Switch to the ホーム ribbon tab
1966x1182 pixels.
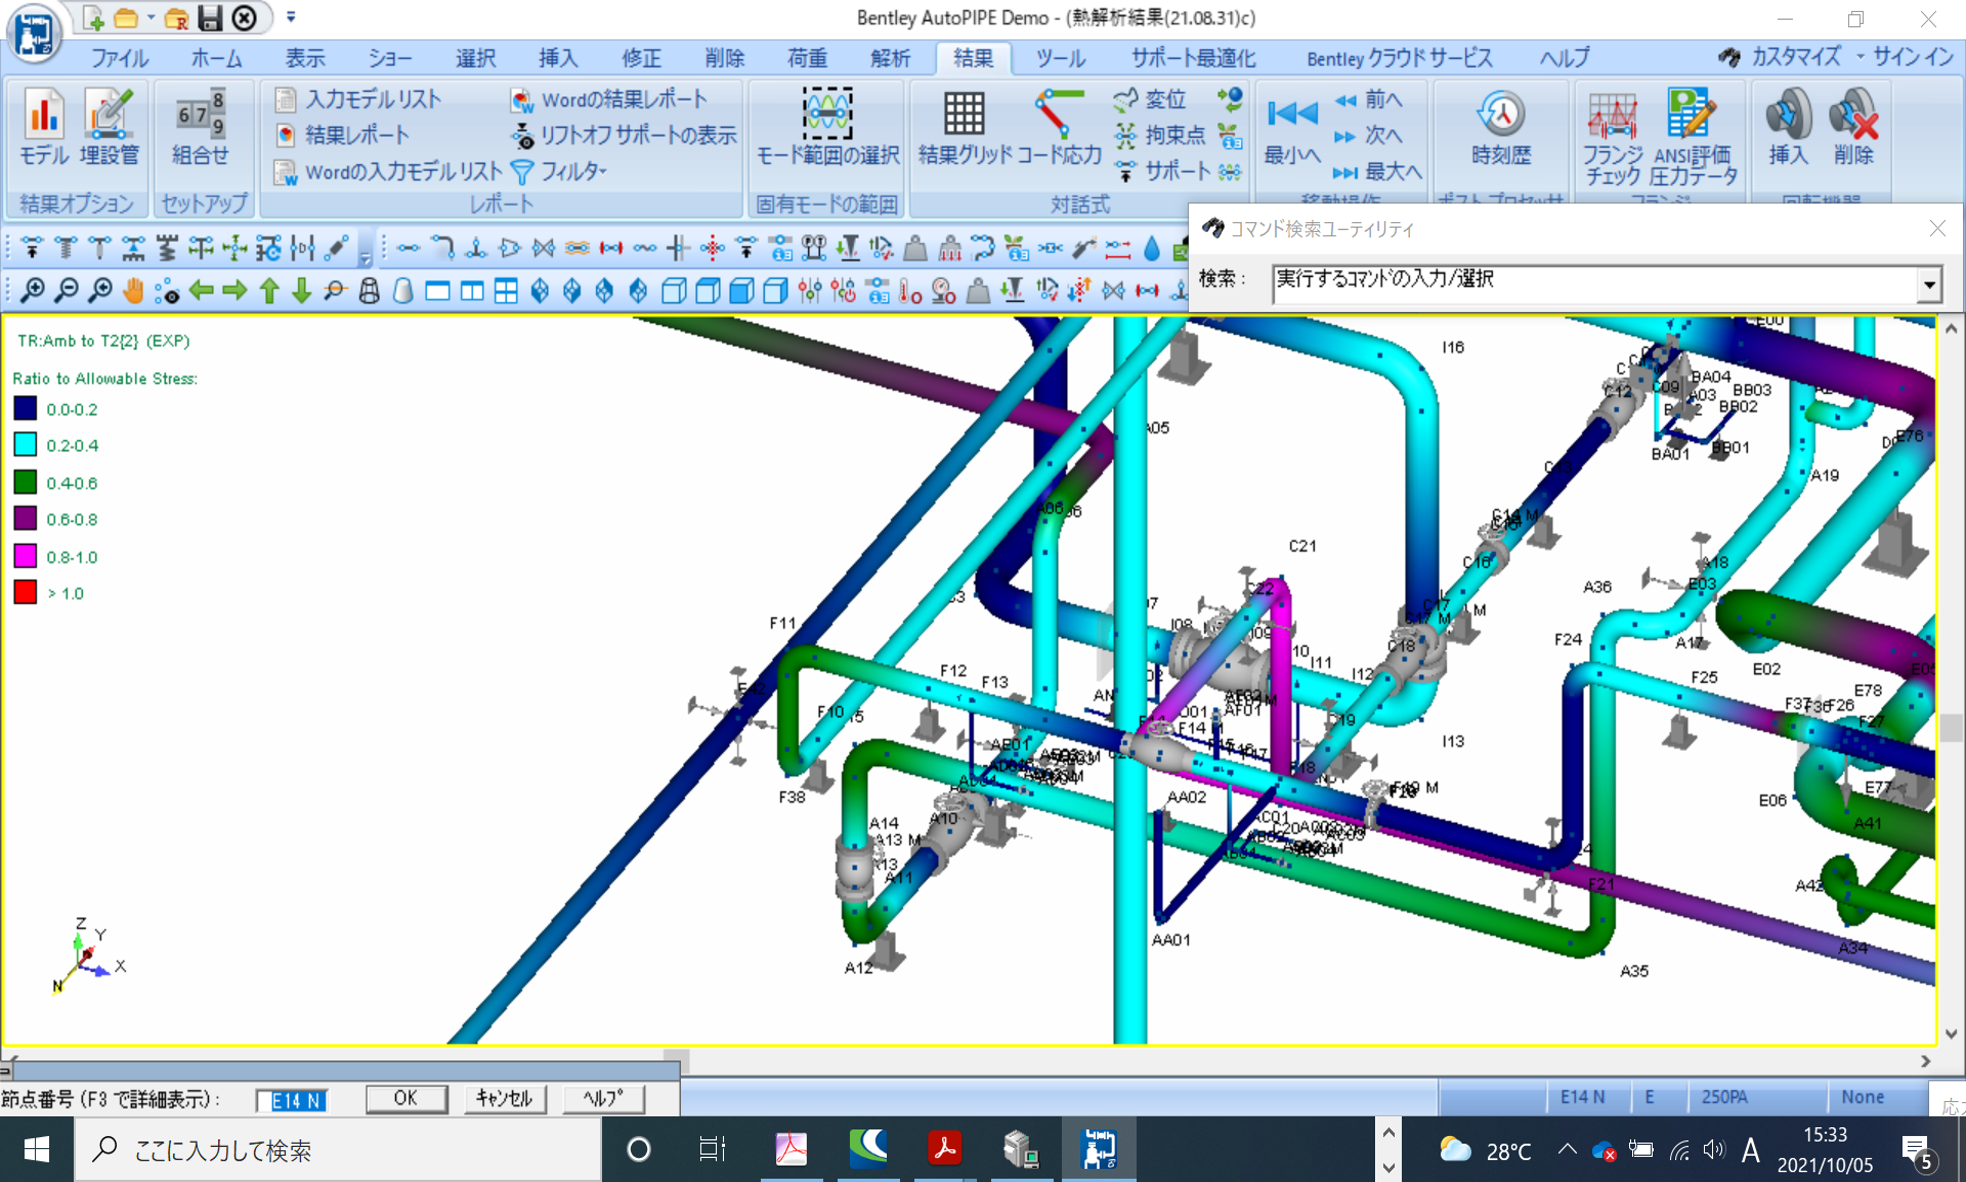(x=216, y=58)
